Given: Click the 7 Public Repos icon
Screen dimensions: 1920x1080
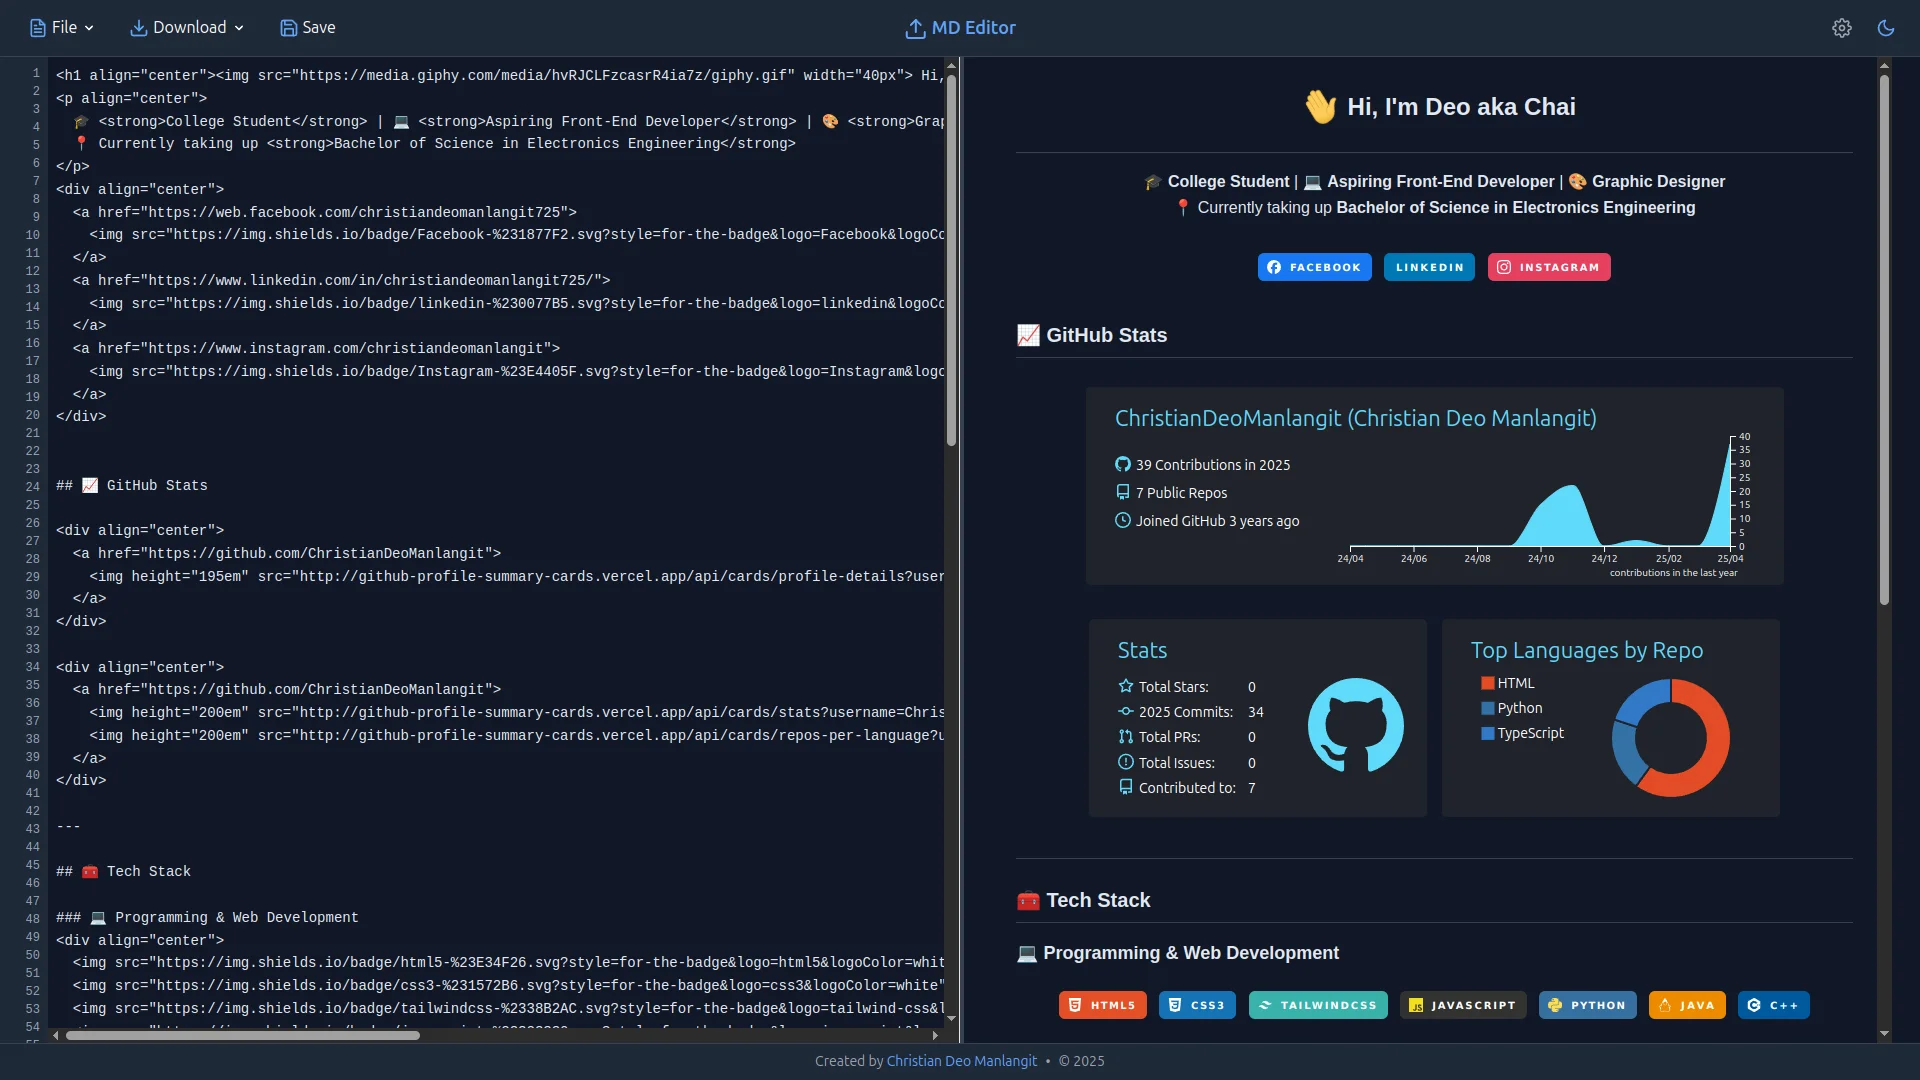Looking at the screenshot, I should tap(1123, 492).
